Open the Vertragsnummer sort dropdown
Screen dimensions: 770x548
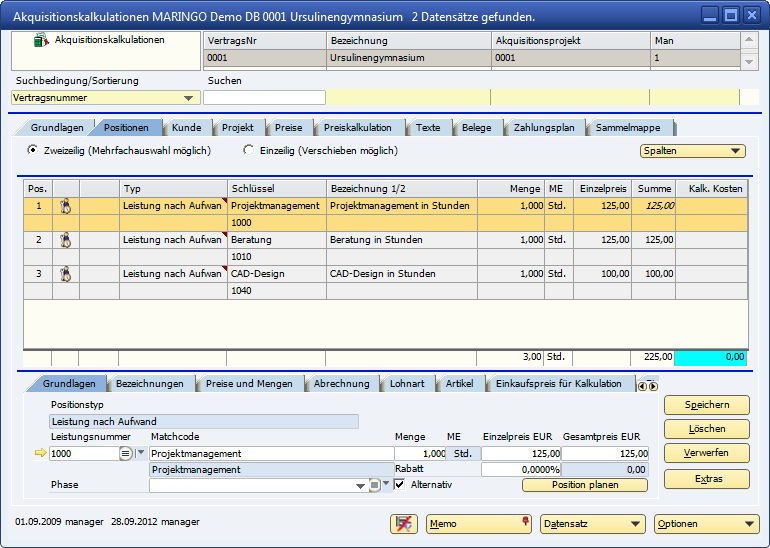tap(189, 98)
